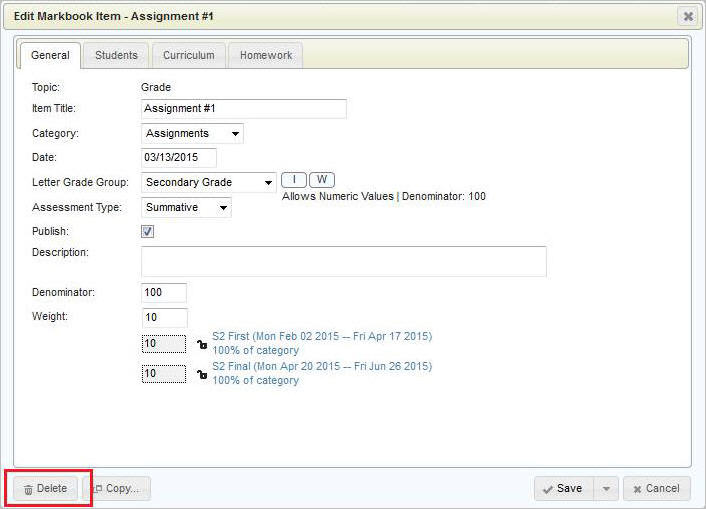Toggle the Publish checkbox

148,232
